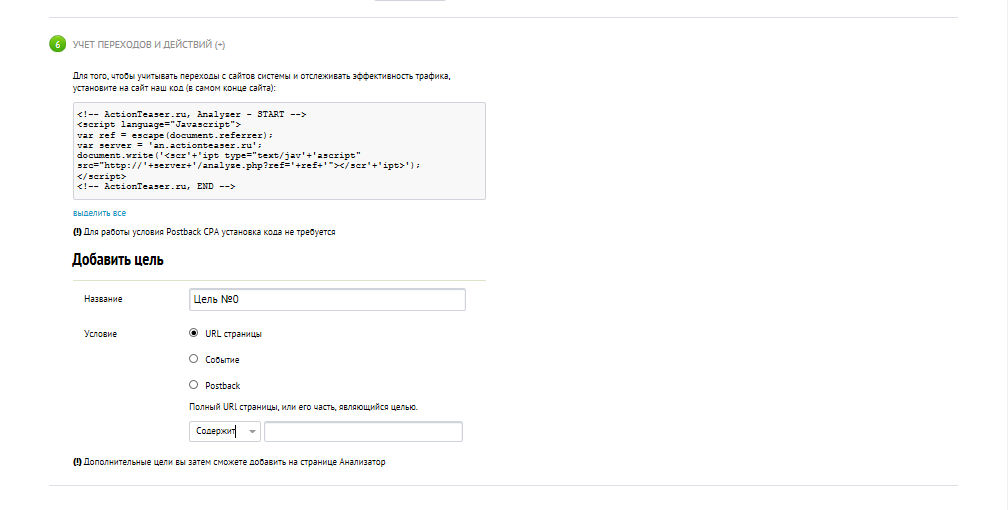The image size is (1008, 510).
Task: Click the 'Условие' field label
Action: coord(100,334)
